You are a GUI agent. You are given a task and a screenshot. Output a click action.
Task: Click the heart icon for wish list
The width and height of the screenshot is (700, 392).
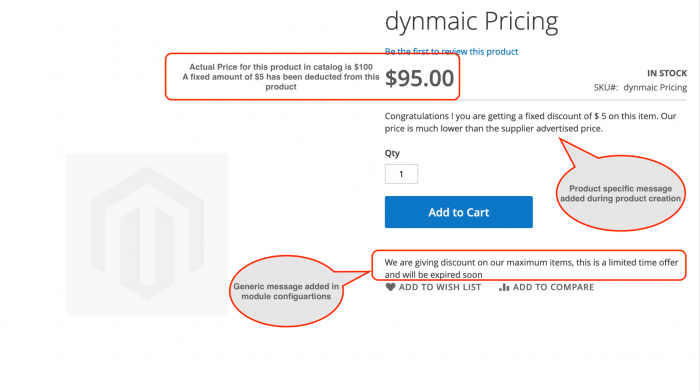(390, 287)
